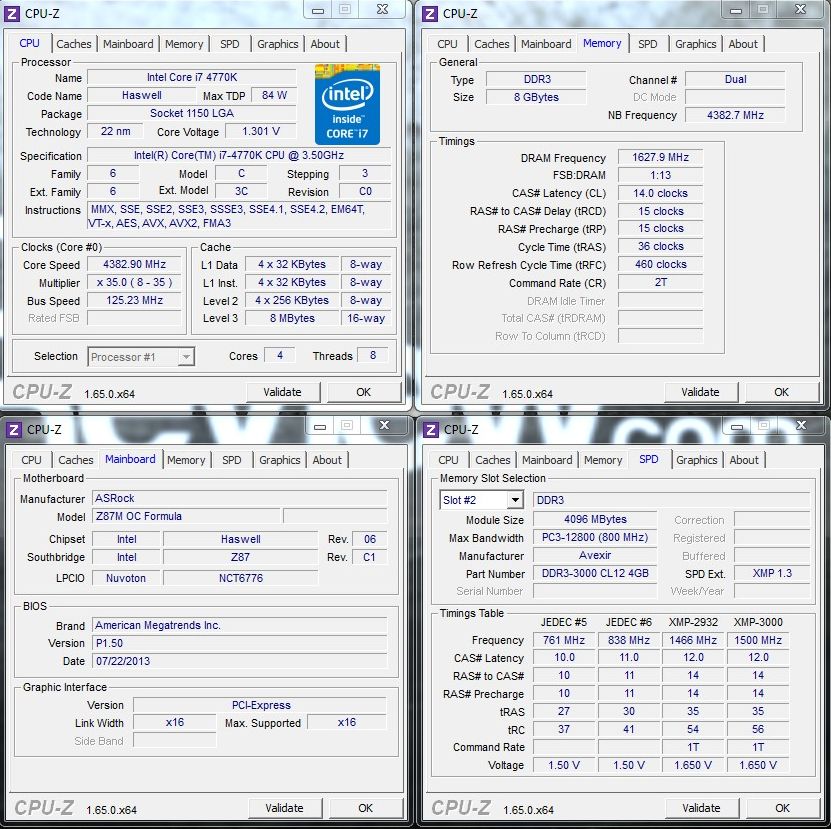Click the XMP-3000 frequency 1500 MHz
The image size is (831, 829).
coord(758,640)
